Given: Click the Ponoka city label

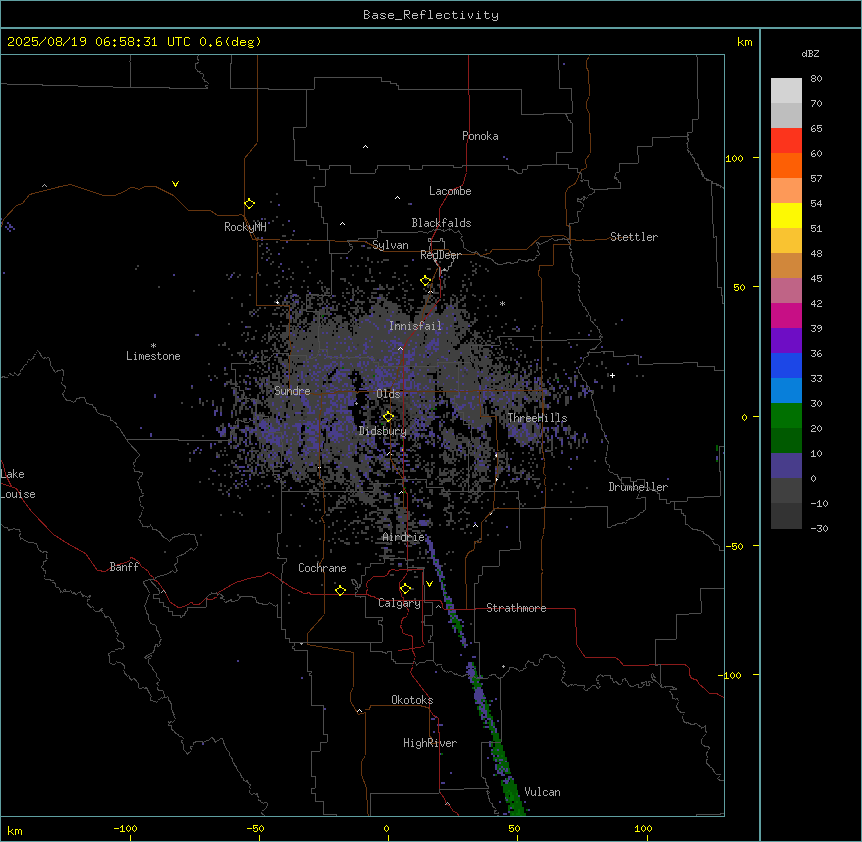Looking at the screenshot, I should point(480,136).
